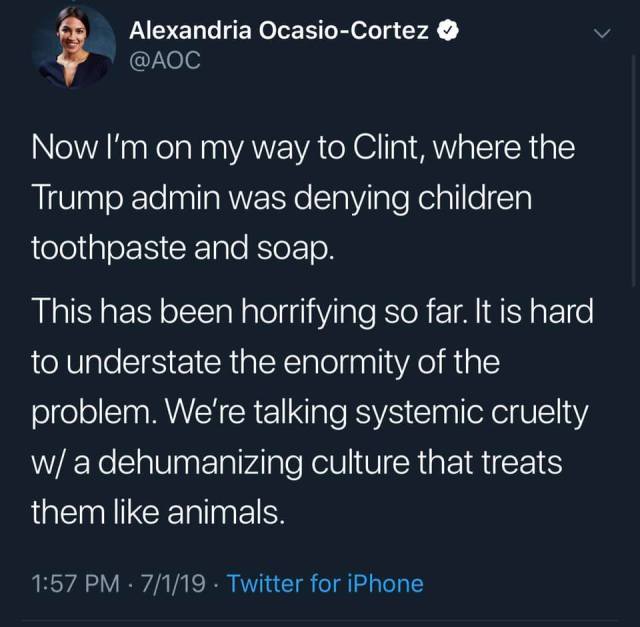Expand the tweet options chevron
The height and width of the screenshot is (627, 640).
coord(602,33)
